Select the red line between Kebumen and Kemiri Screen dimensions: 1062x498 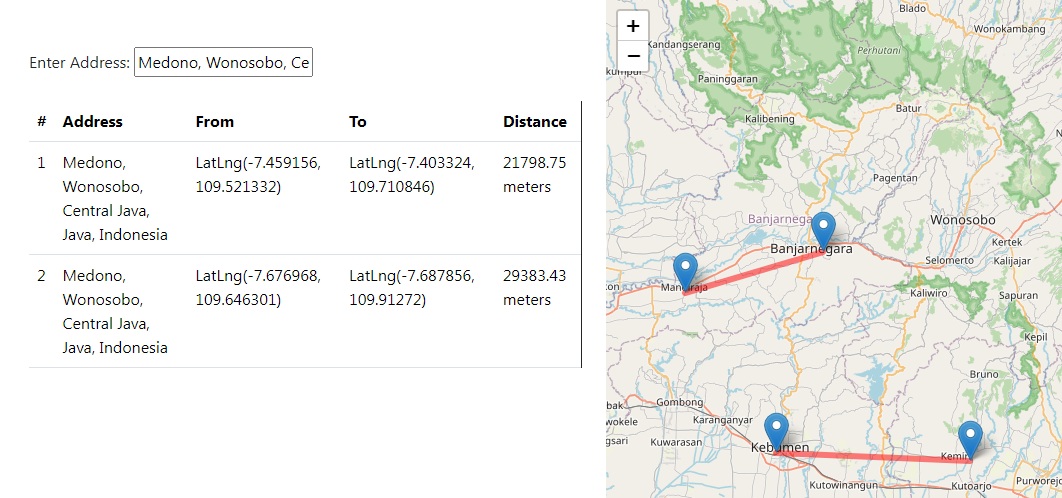pos(874,456)
